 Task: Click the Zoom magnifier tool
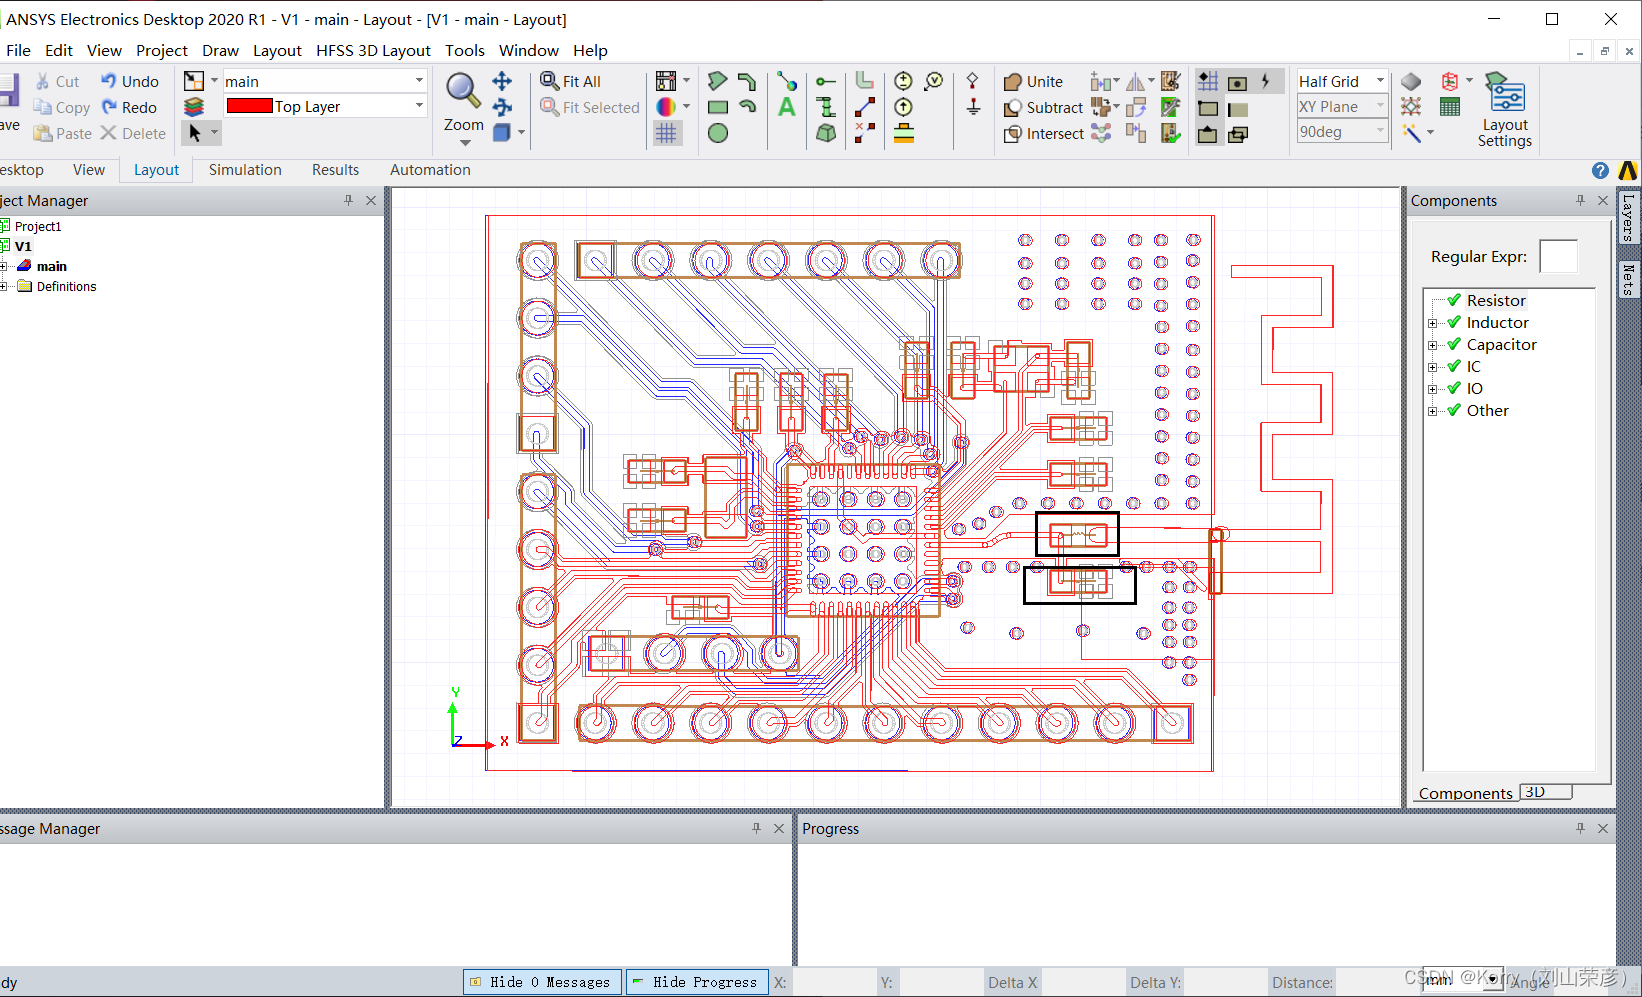coord(462,91)
